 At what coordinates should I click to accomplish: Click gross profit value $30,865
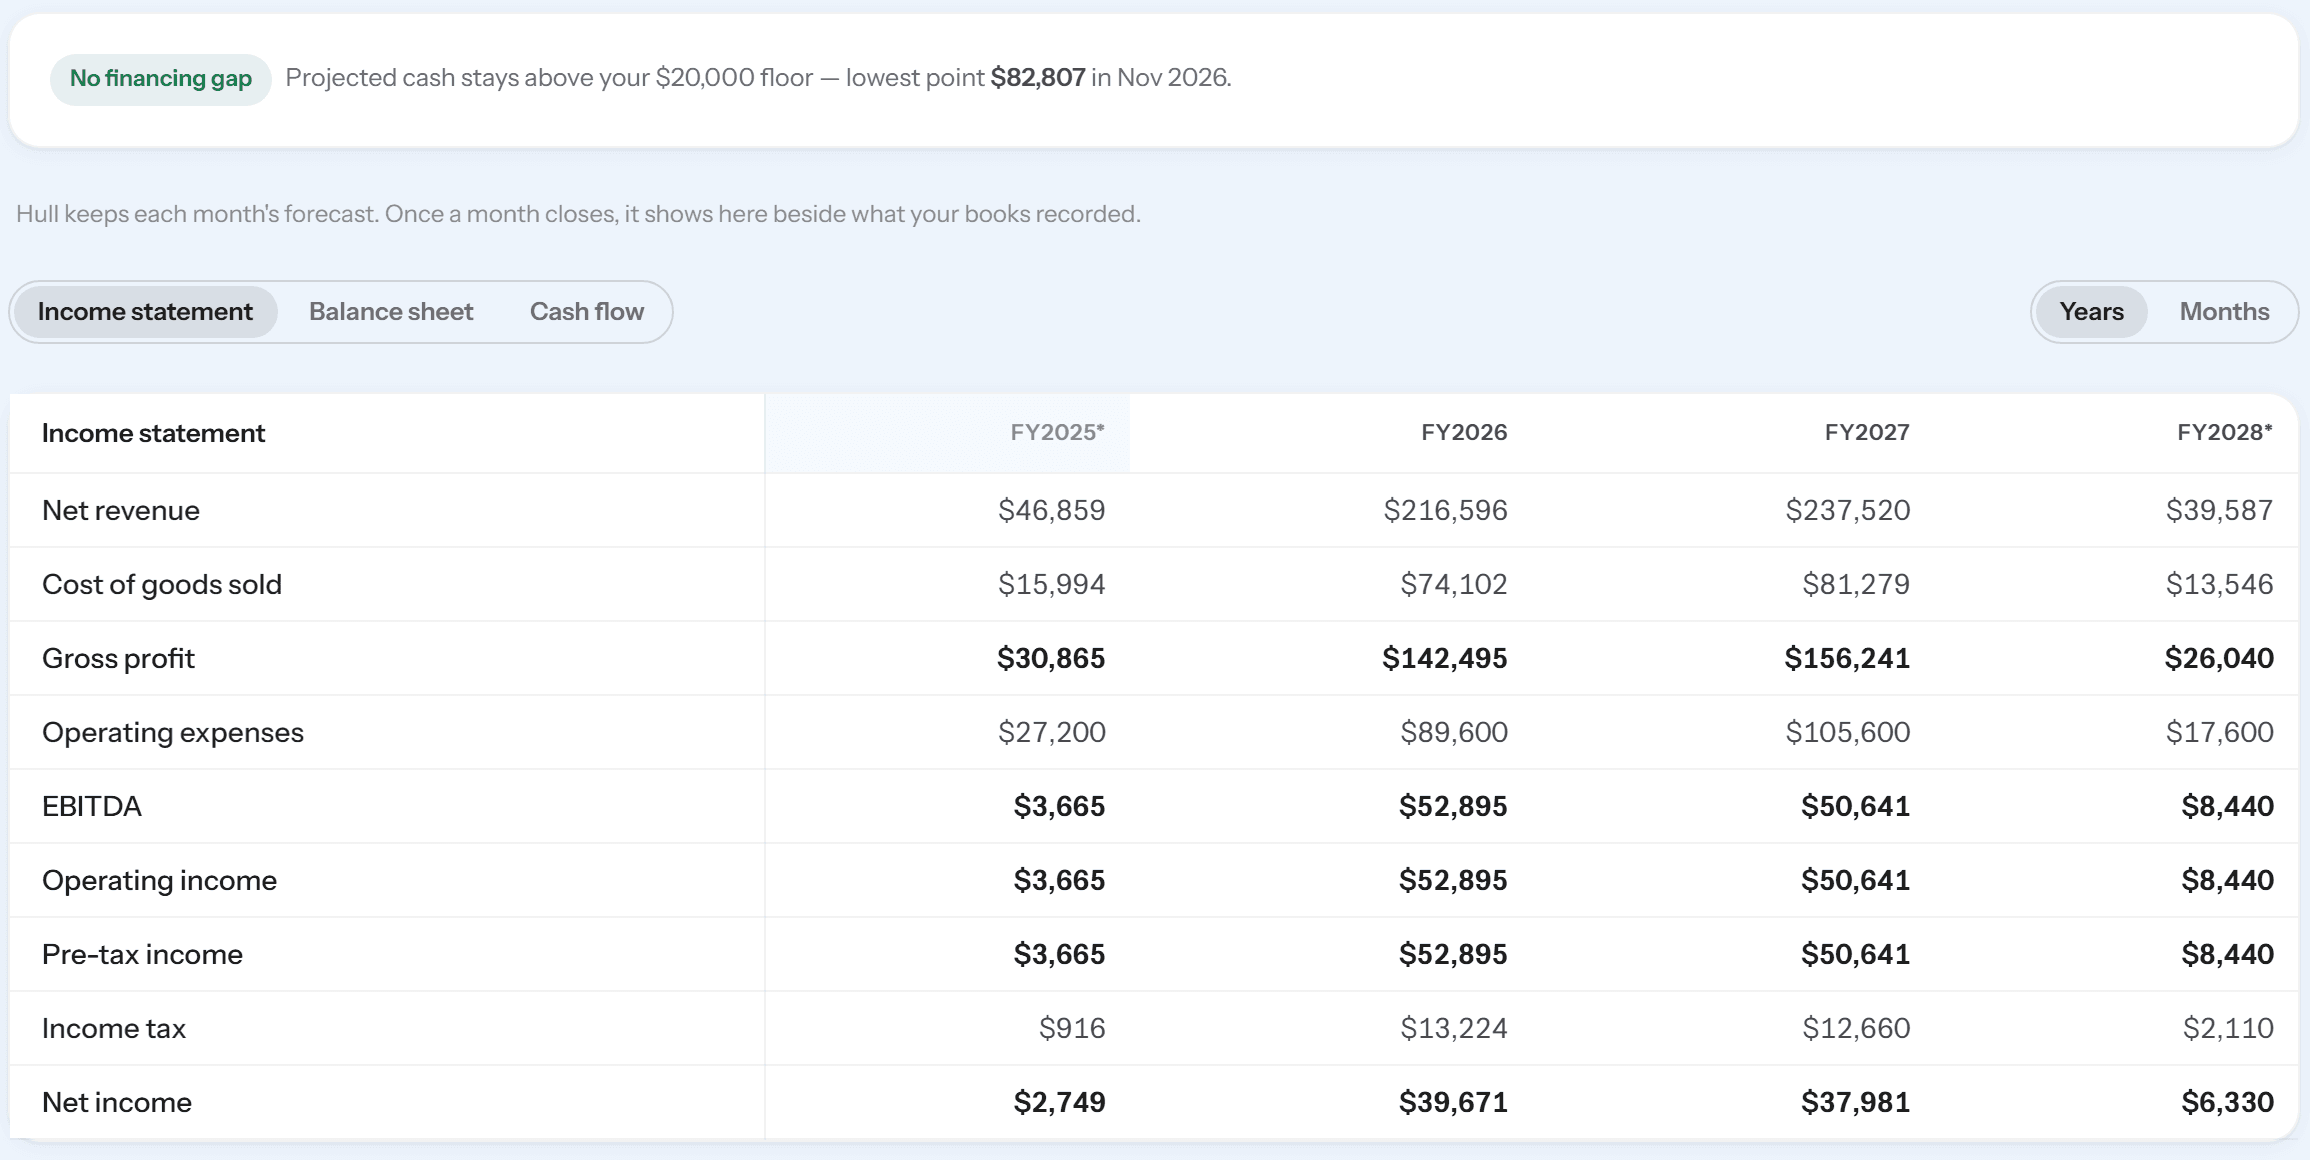pos(1050,658)
